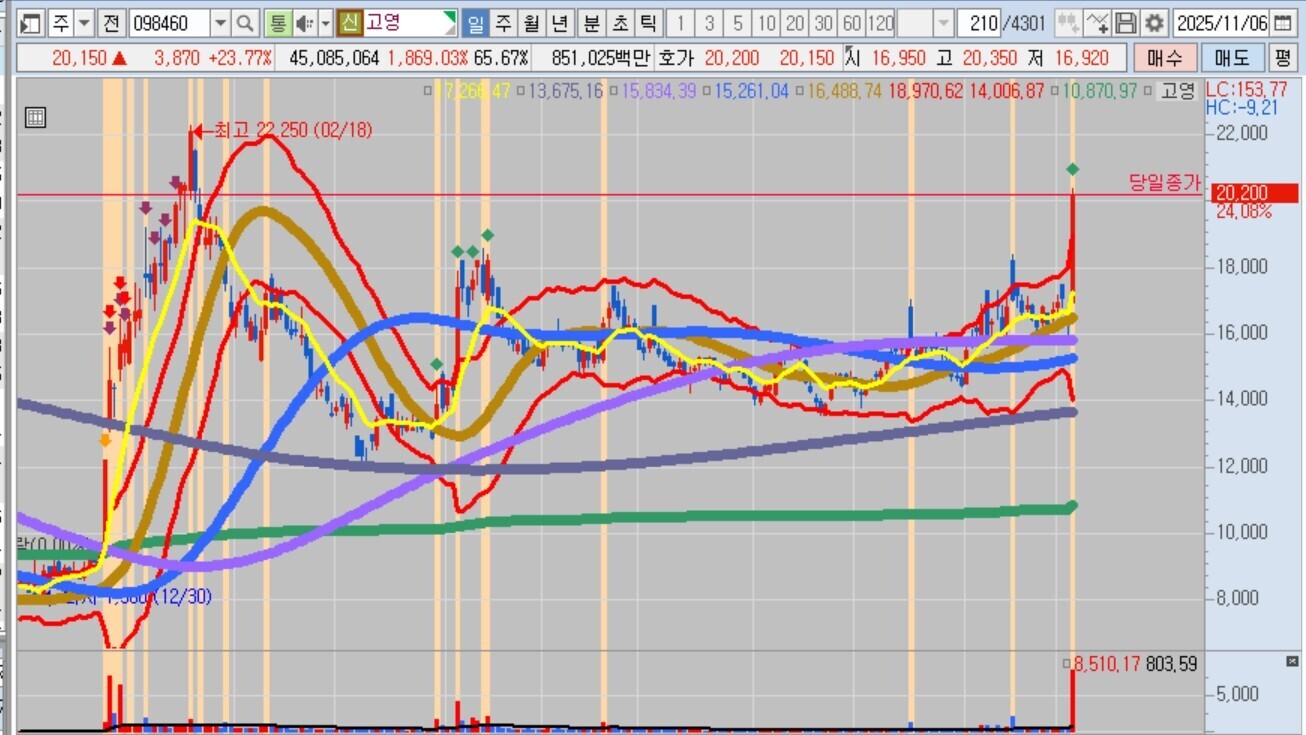Open the 주 market type dropdown arrow
1306x735 pixels.
84,23
